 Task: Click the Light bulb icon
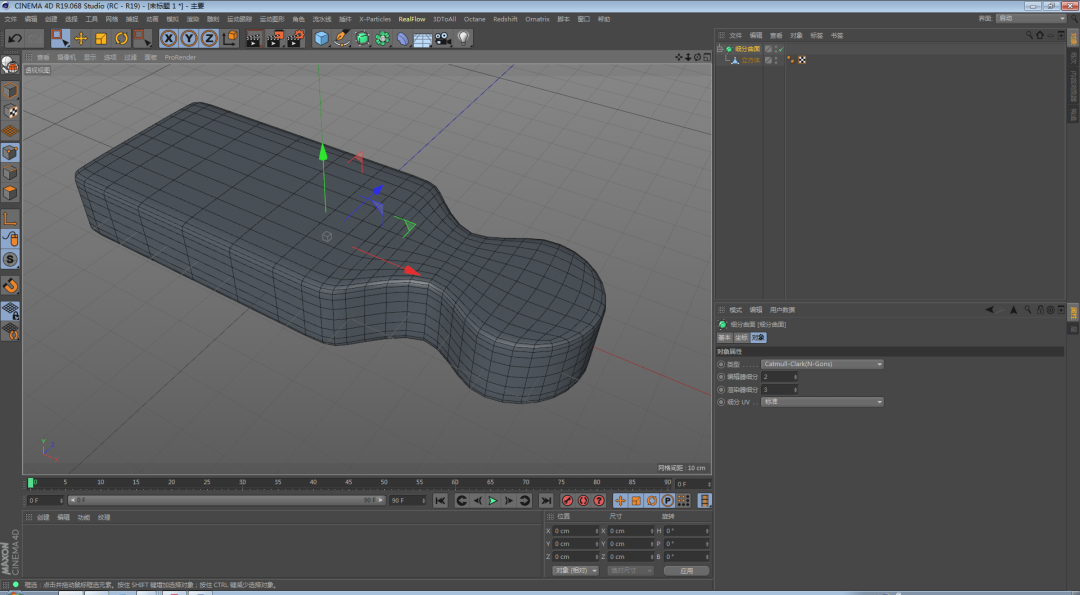[464, 38]
